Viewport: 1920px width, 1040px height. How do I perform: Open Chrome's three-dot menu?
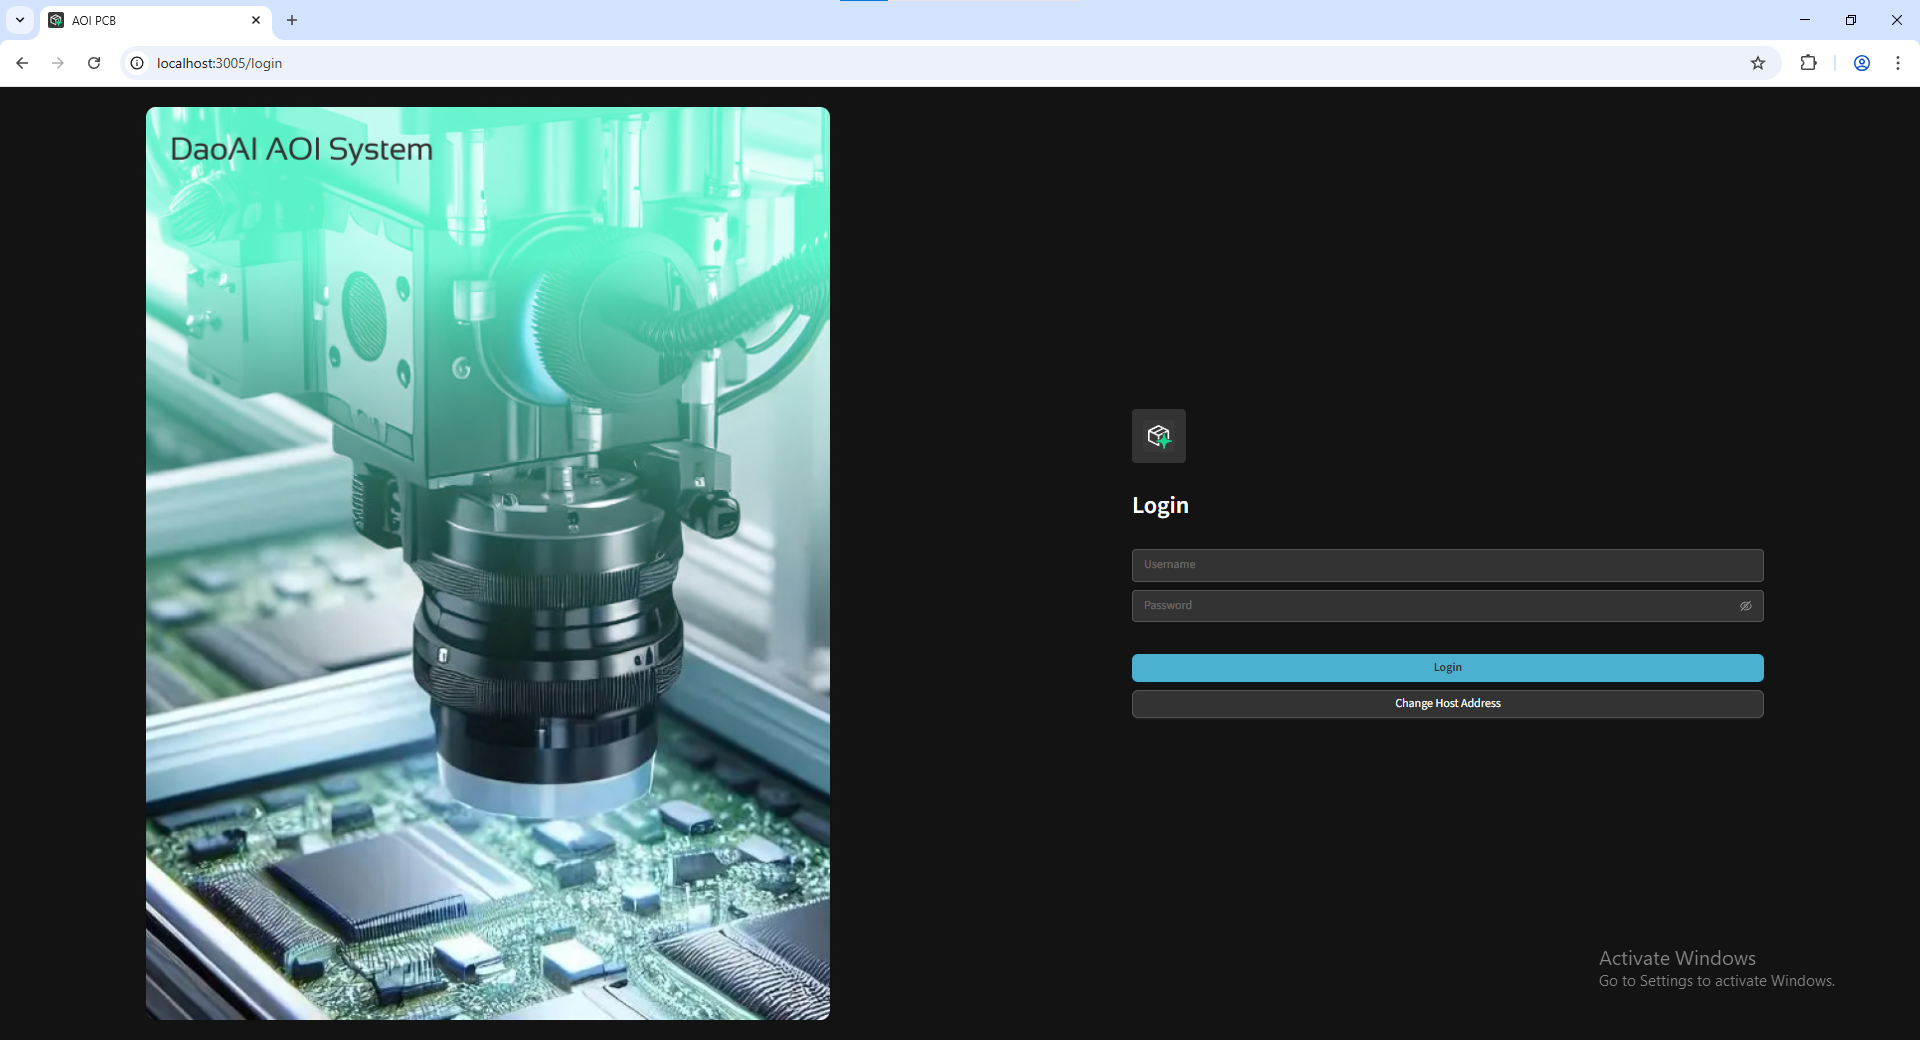1897,63
